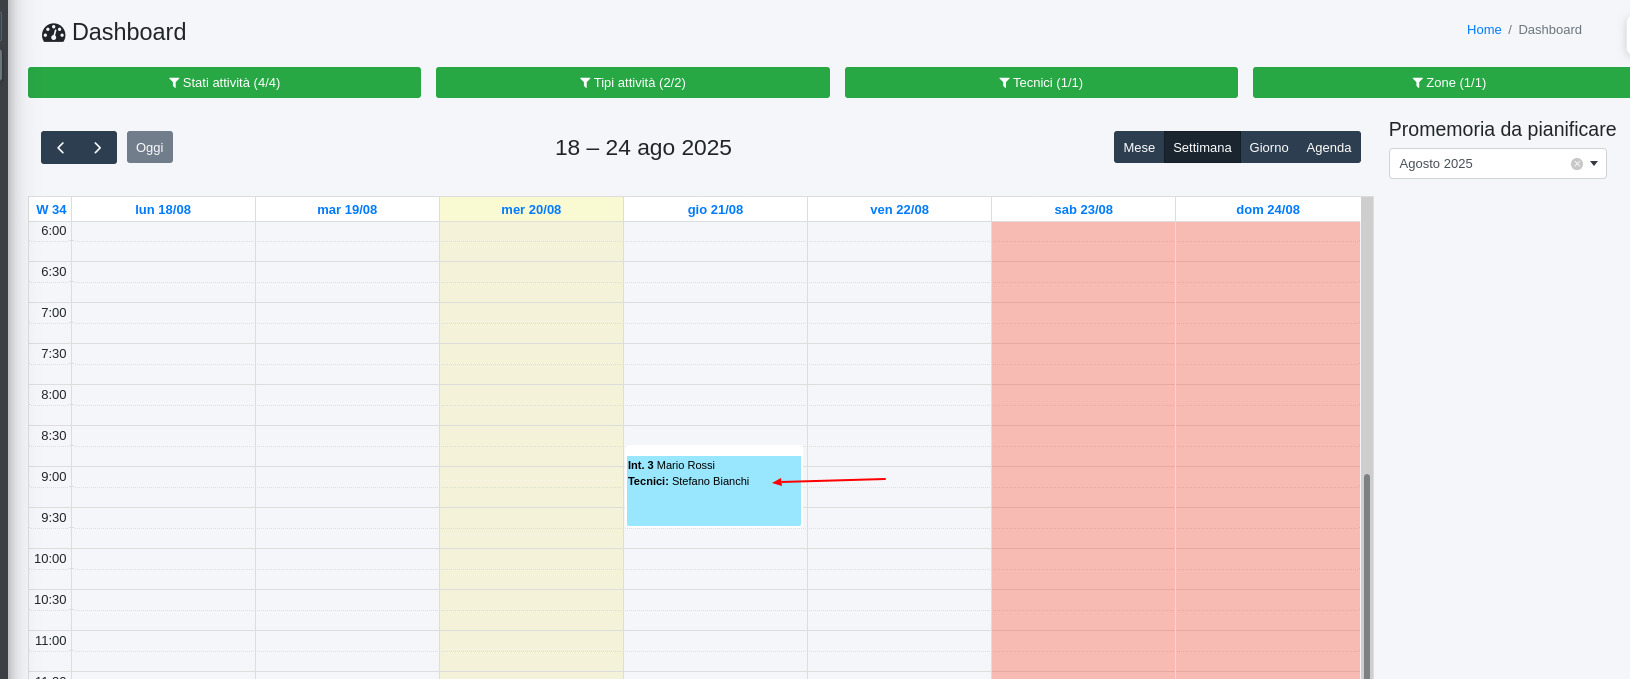This screenshot has height=679, width=1630.
Task: Go to next week with right chevron
Action: click(97, 148)
